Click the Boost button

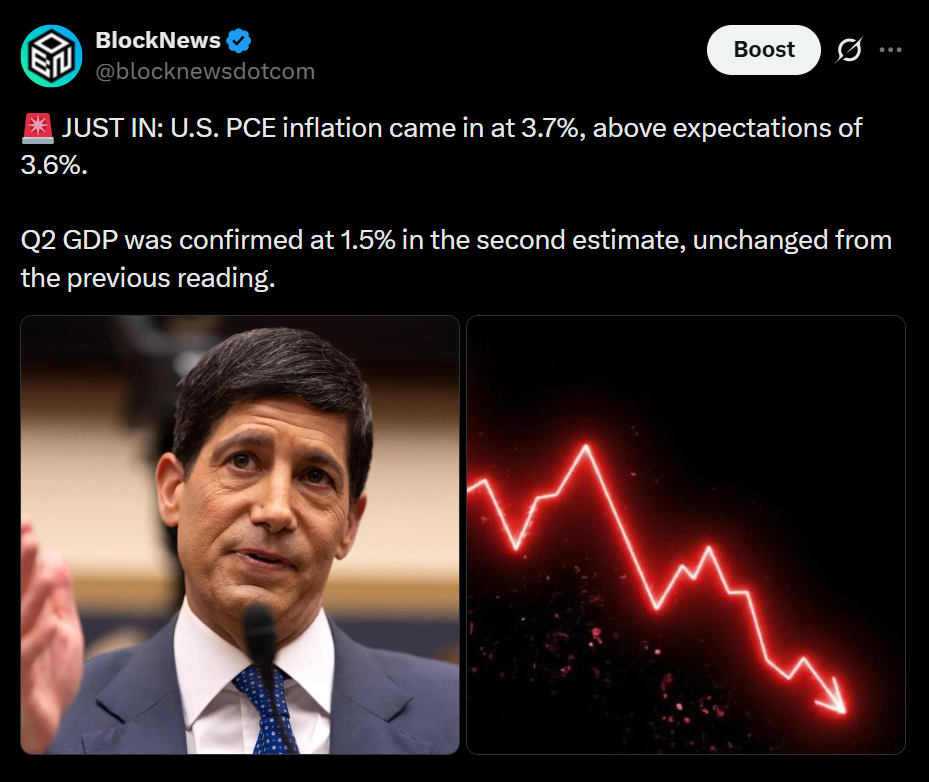[763, 50]
